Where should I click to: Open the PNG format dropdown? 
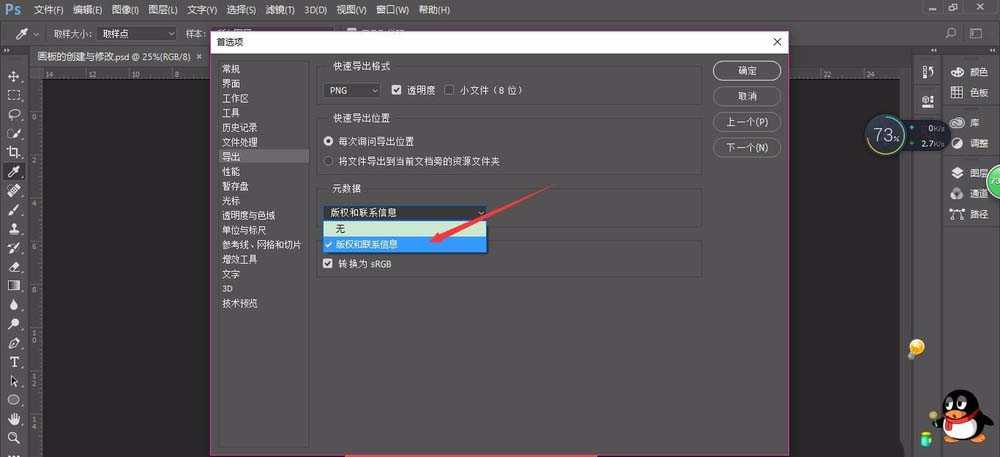pyautogui.click(x=353, y=90)
